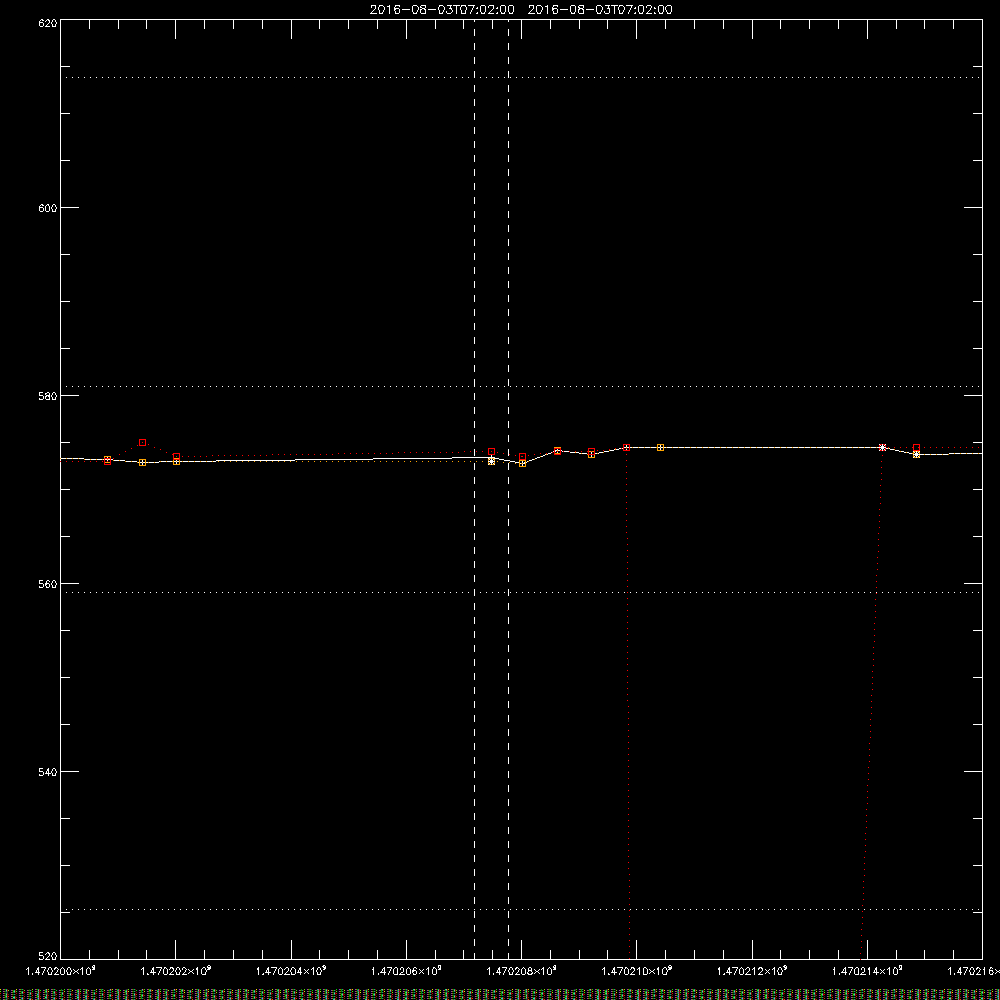Select the white asterisk data marker on the curve
The height and width of the screenshot is (1000, 1000).
pos(883,448)
